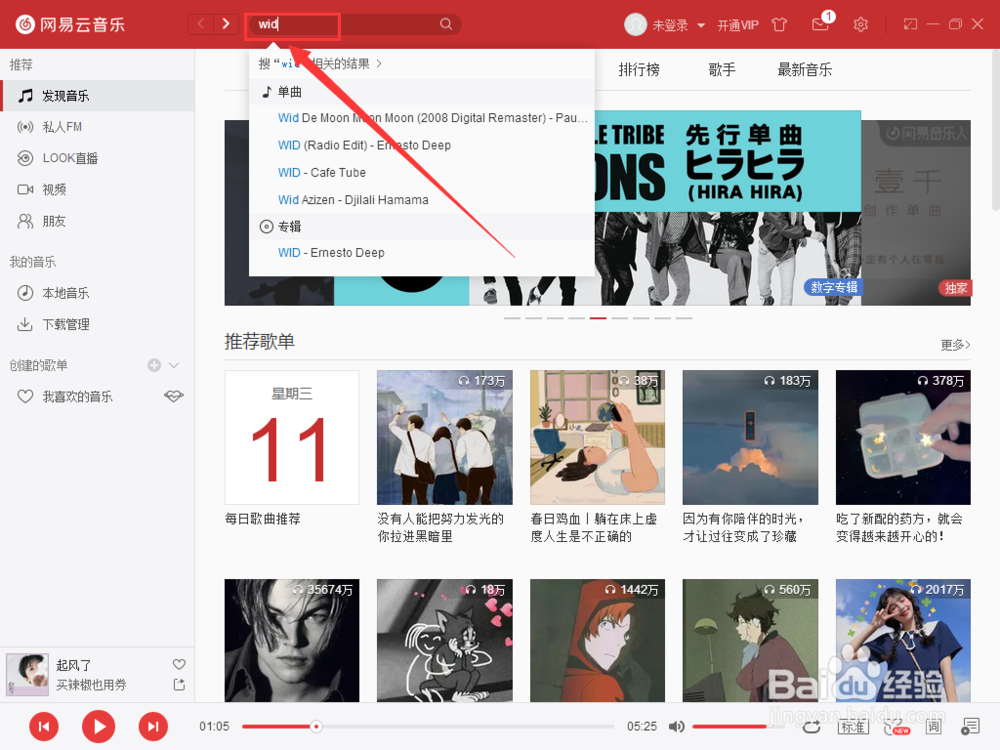Open playlist 春日鸡血 cover
The image size is (1000, 750).
597,438
